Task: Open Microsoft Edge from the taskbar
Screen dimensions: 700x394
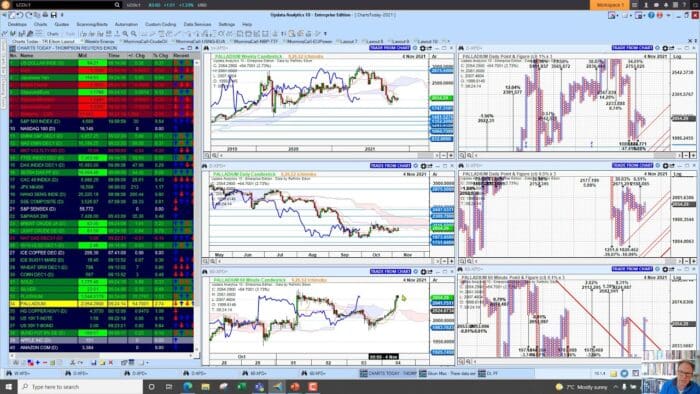Action: pos(188,386)
